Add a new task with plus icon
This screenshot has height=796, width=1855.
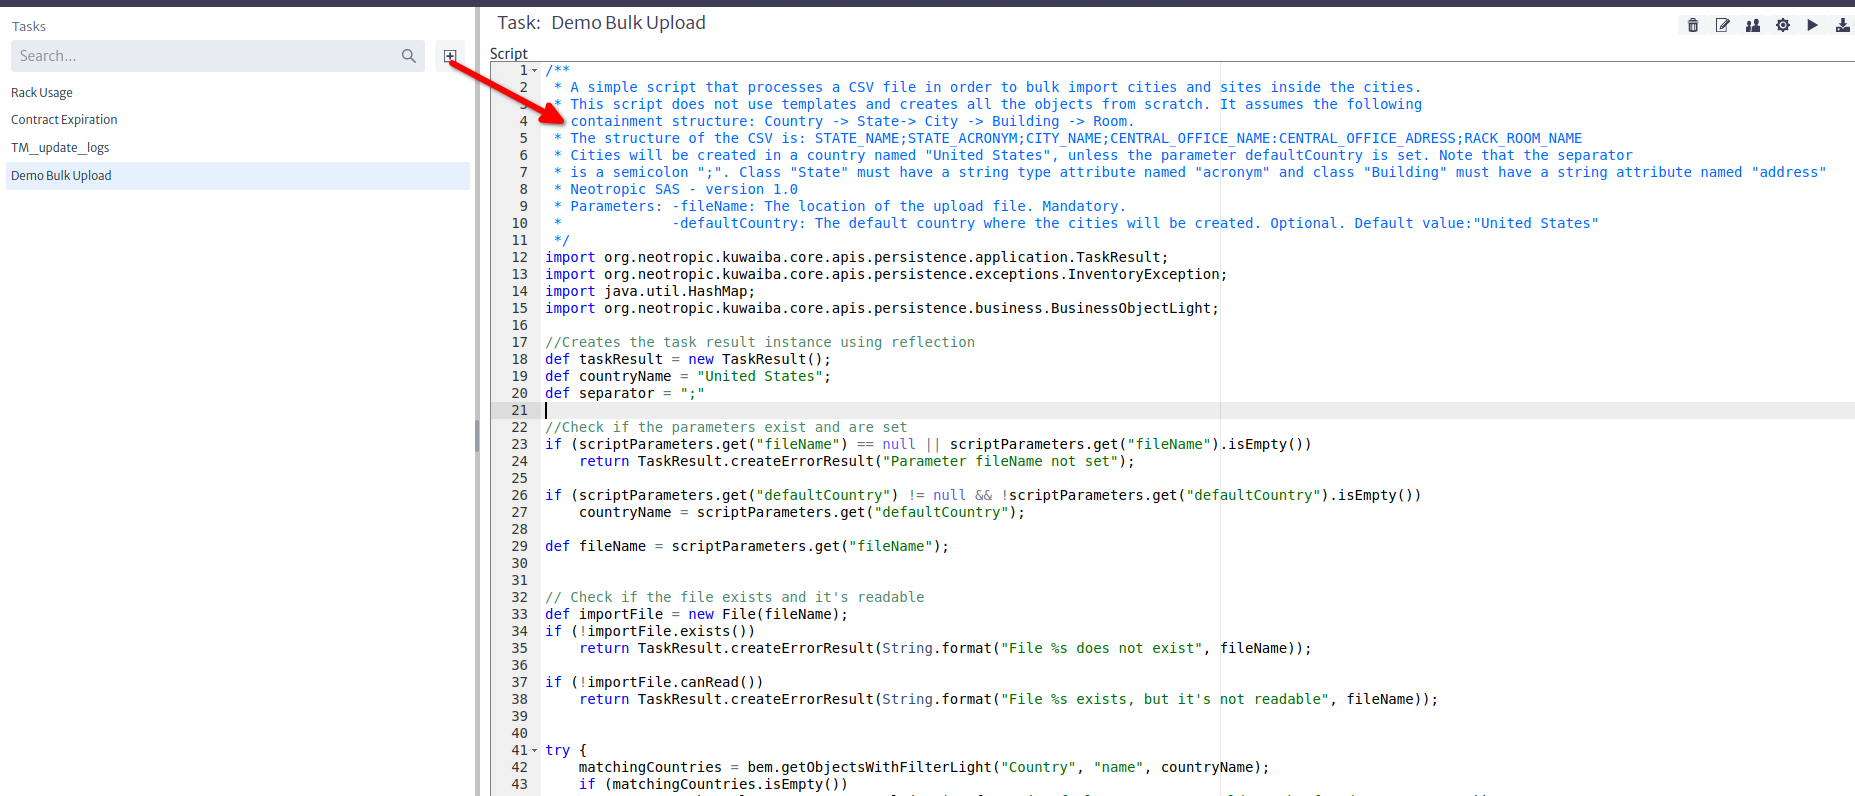coord(450,56)
